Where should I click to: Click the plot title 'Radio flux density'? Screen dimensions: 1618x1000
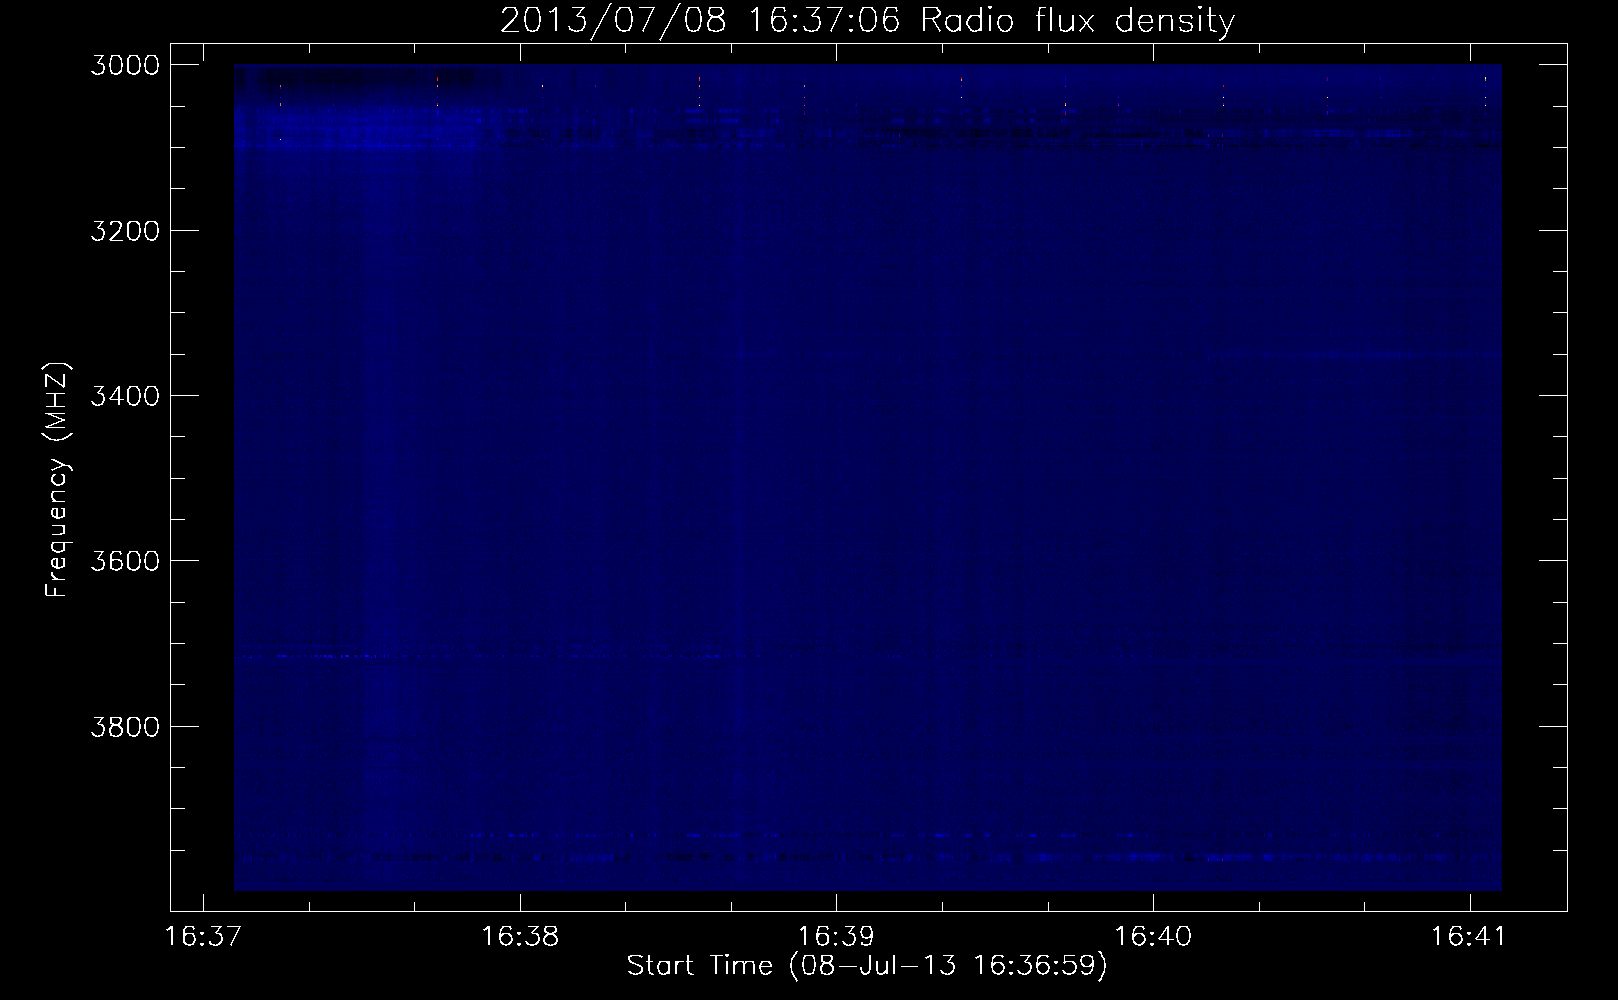coord(1078,20)
